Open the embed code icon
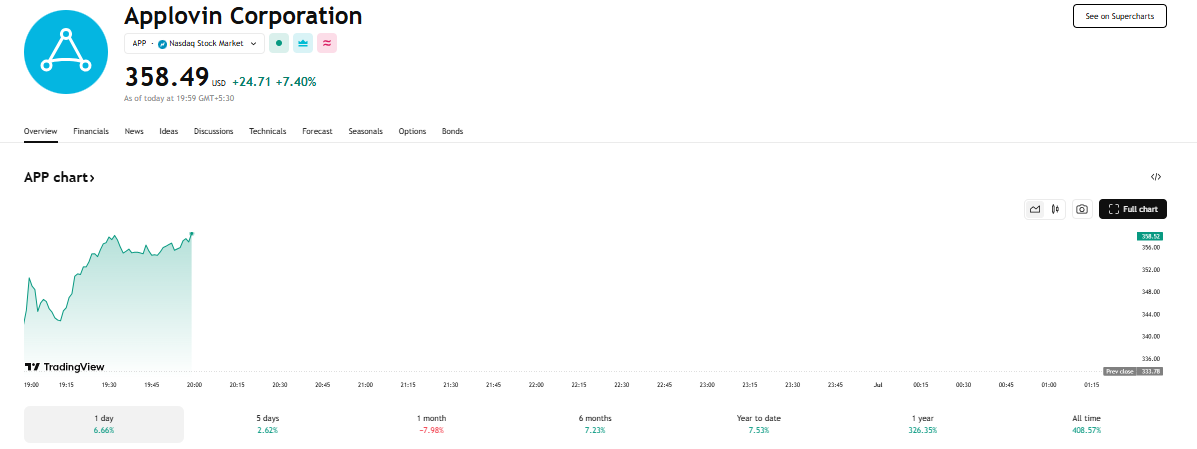The image size is (1197, 449). [1156, 177]
